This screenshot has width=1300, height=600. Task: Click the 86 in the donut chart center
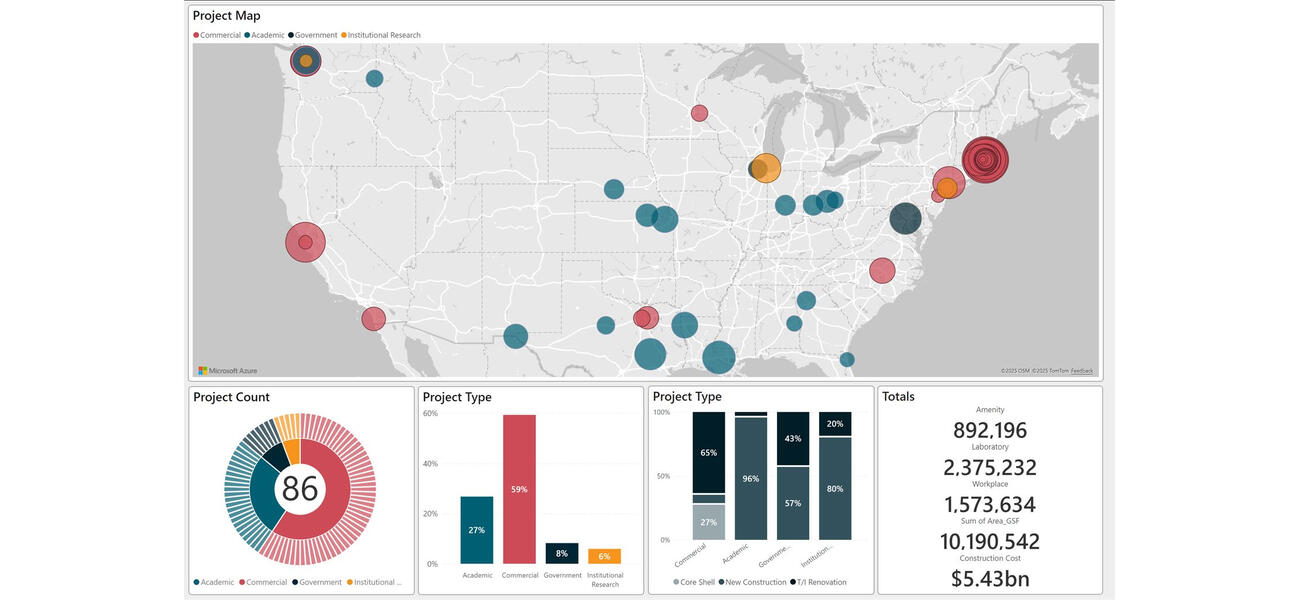click(x=299, y=489)
